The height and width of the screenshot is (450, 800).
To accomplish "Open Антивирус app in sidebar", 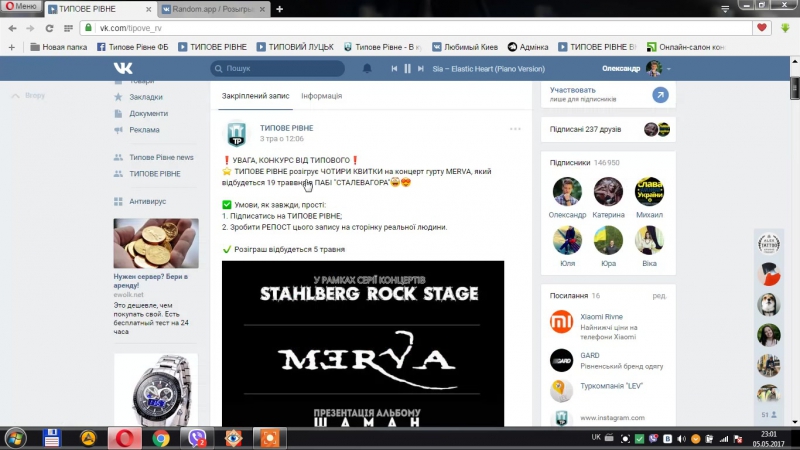I will coord(147,201).
